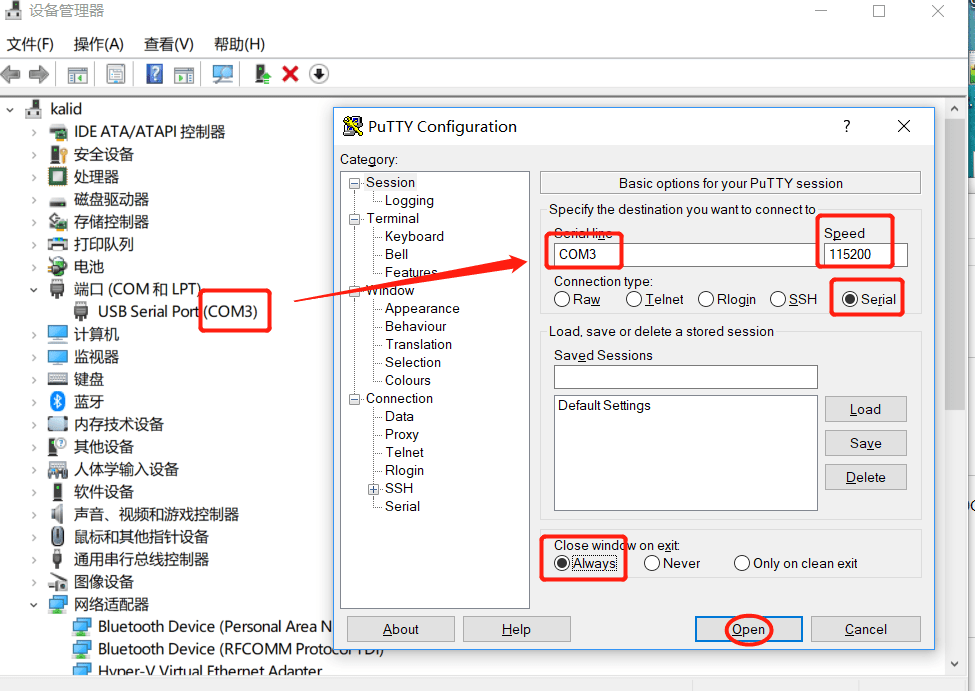Click the Save session button
The width and height of the screenshot is (975, 691).
point(866,443)
